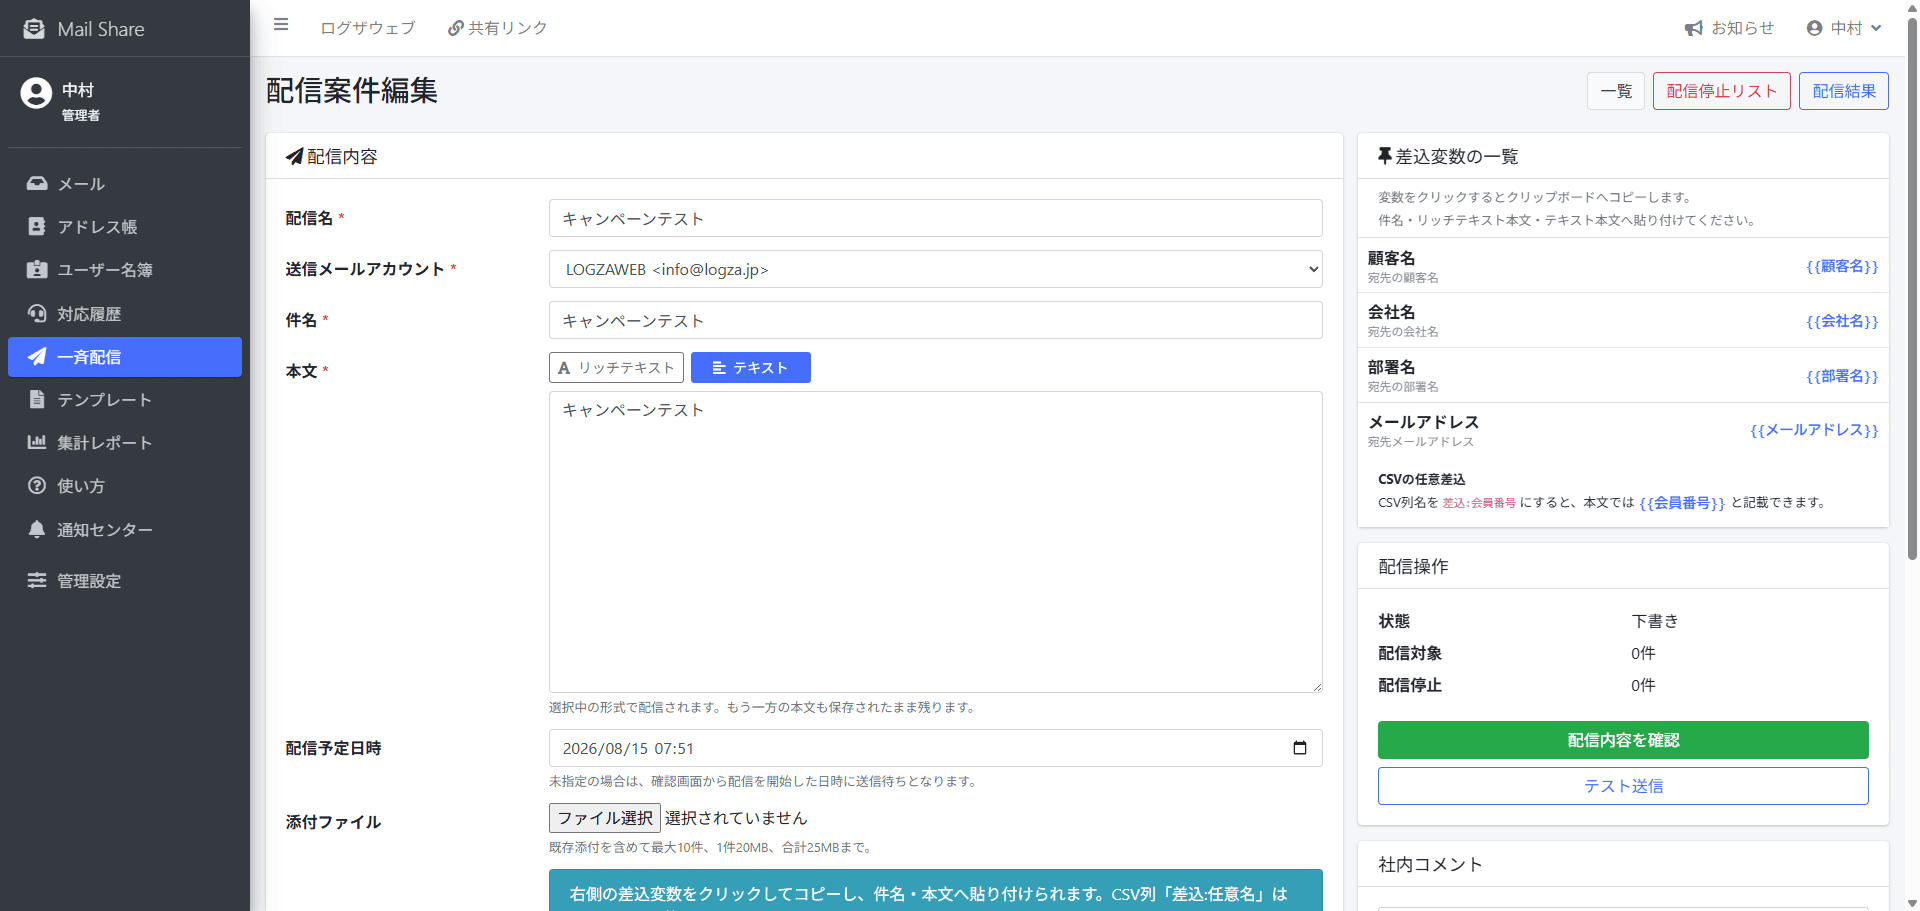Click the 下書き status value
The image size is (1920, 911).
click(1655, 621)
